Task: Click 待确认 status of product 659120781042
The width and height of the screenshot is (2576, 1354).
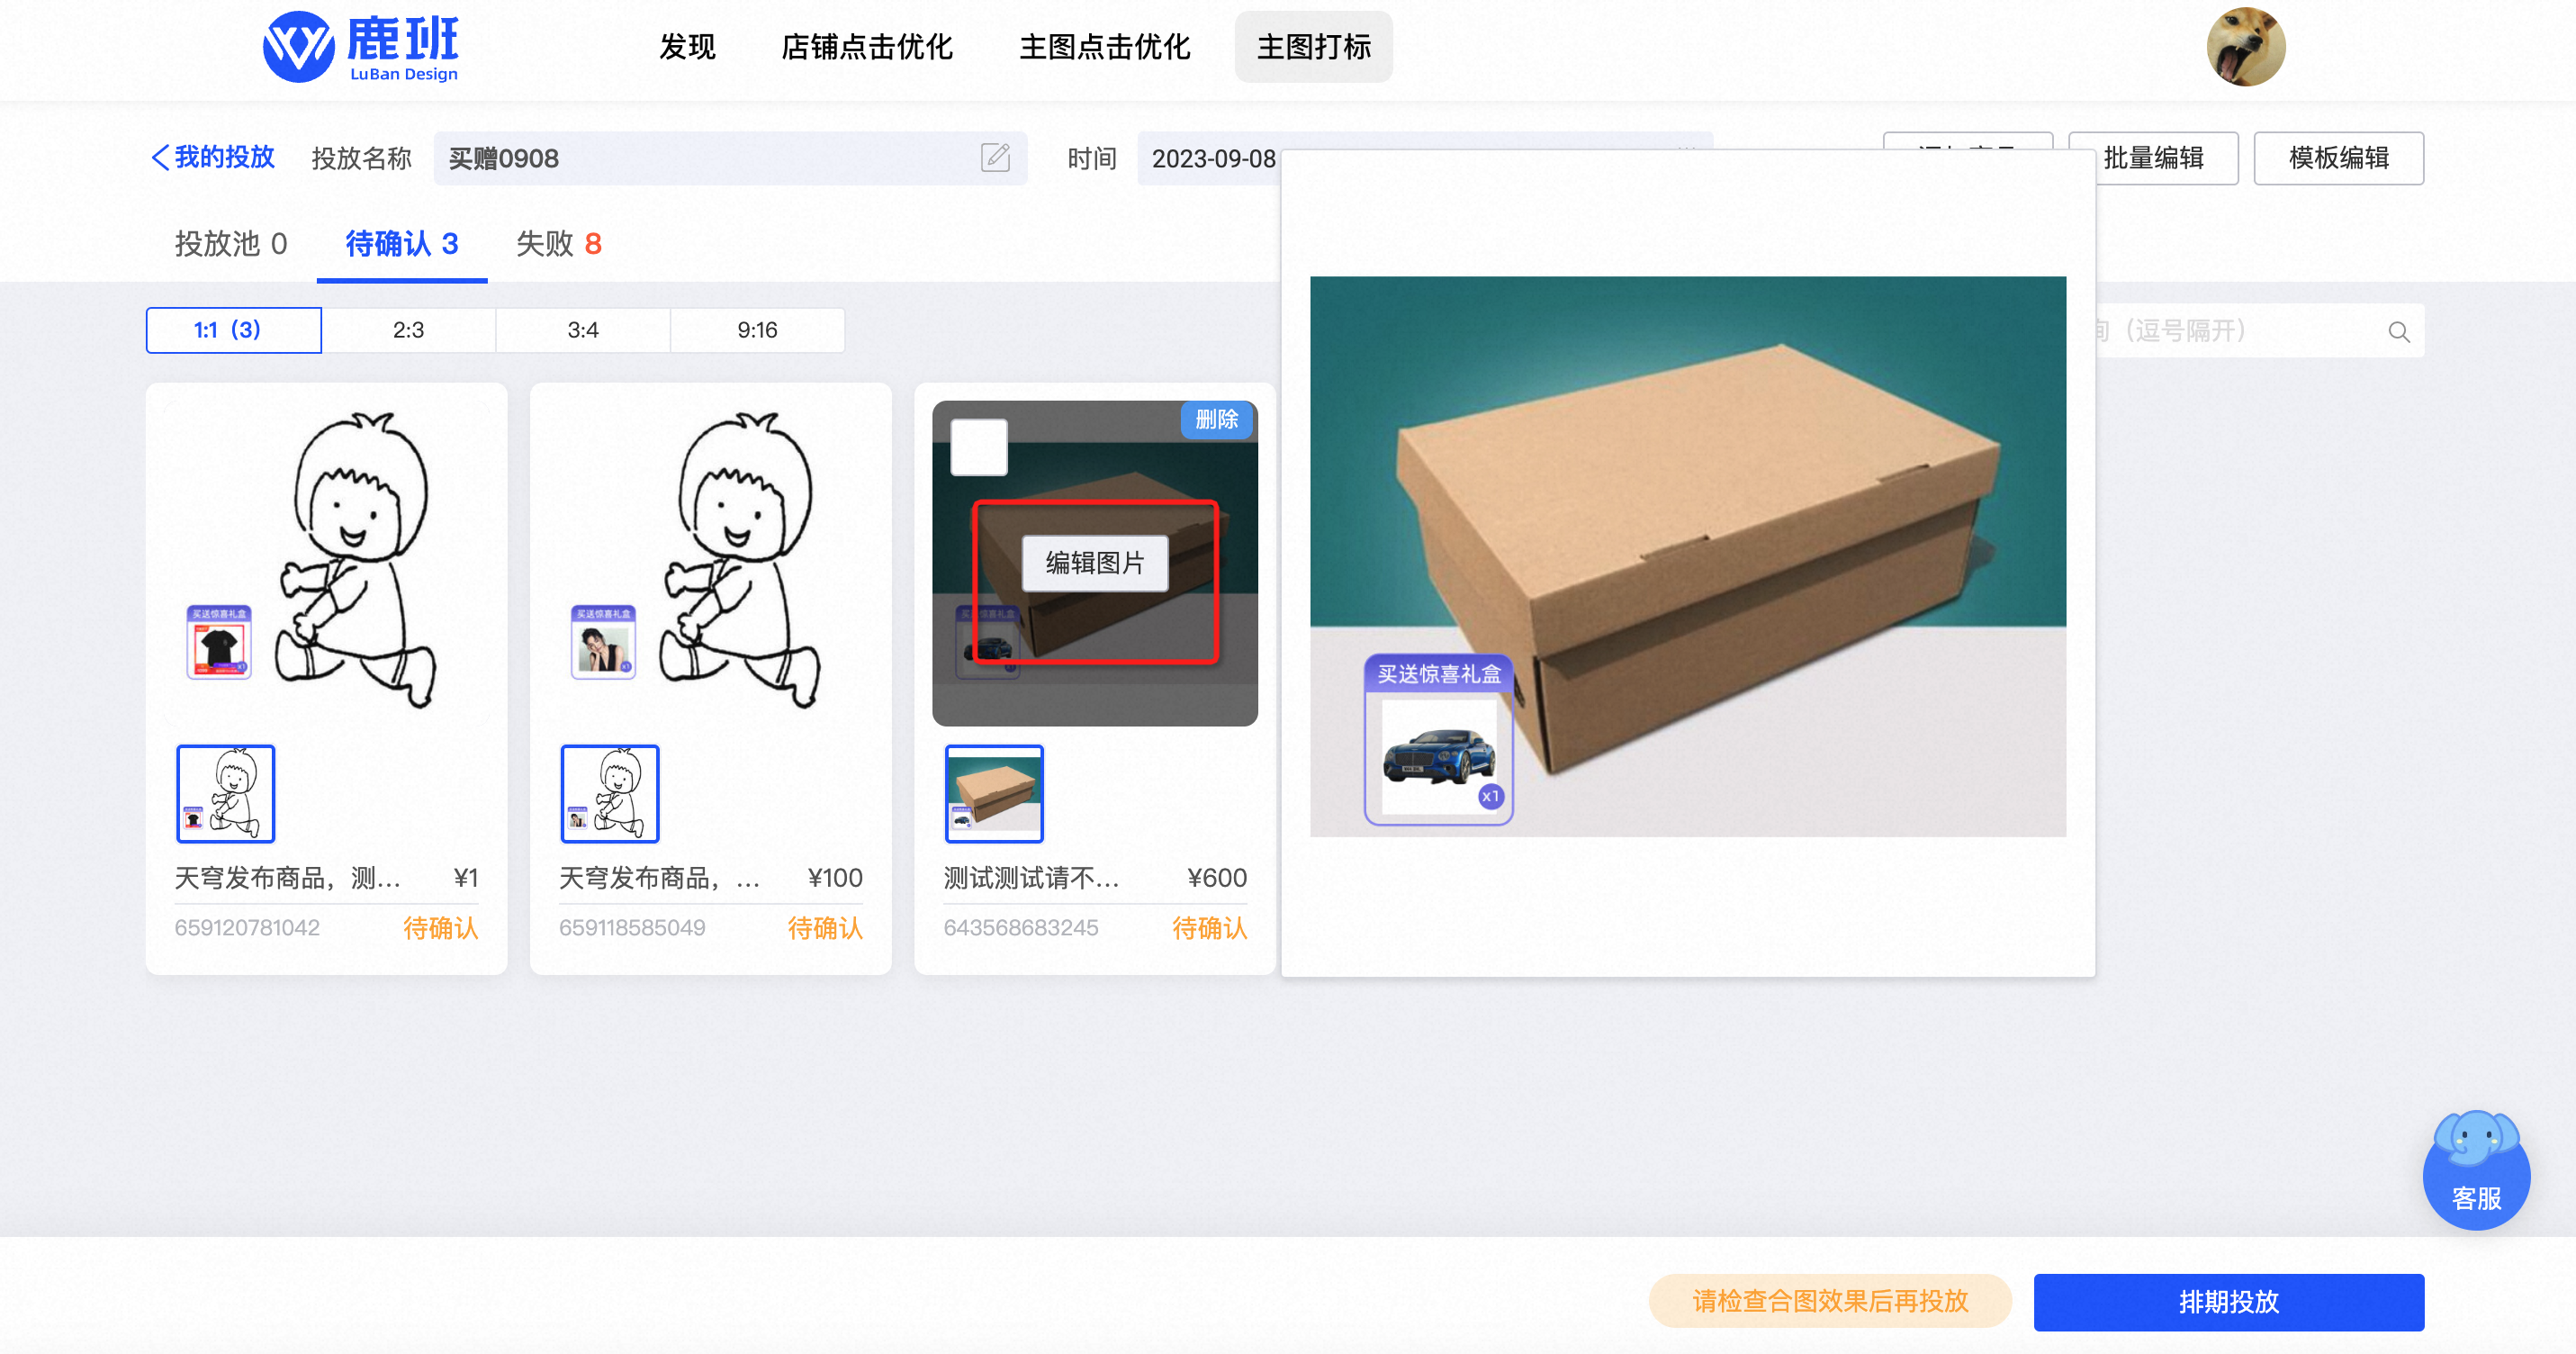Action: (440, 928)
